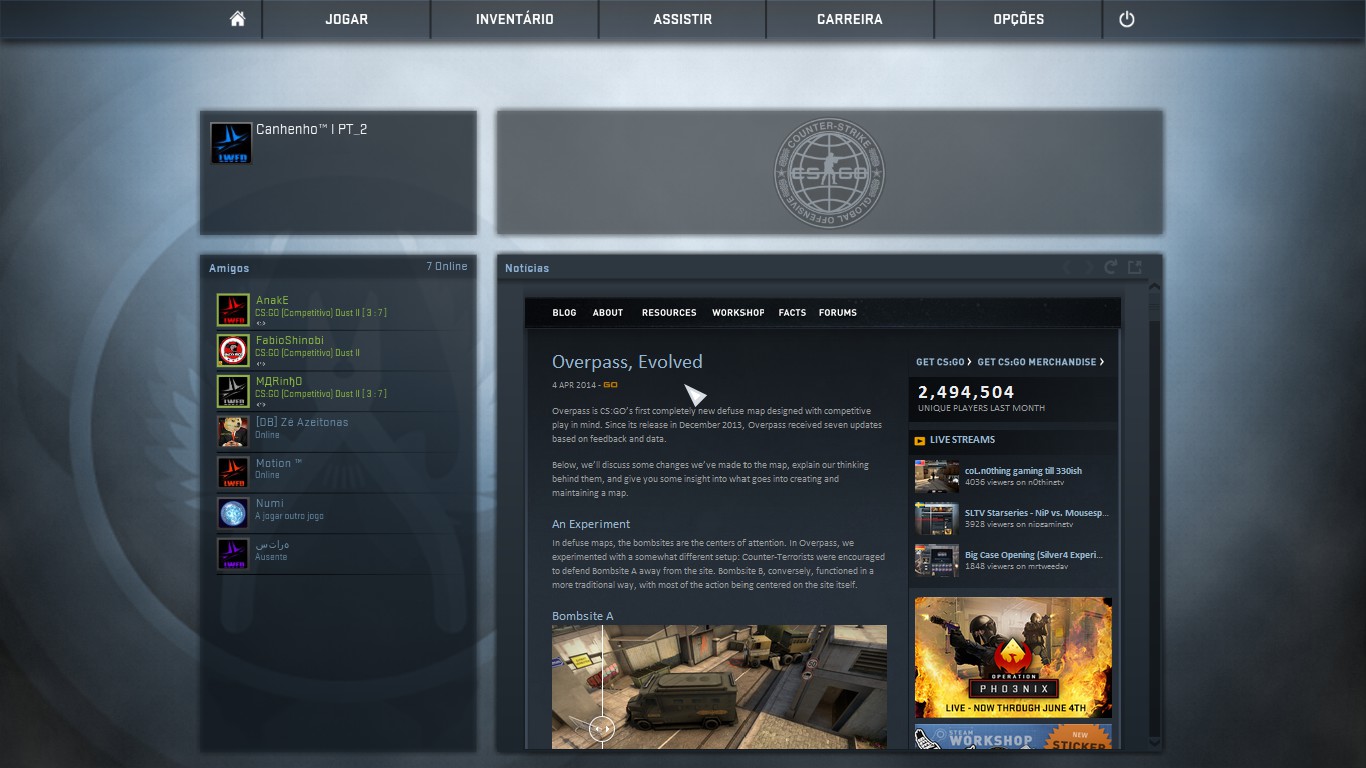This screenshot has width=1366, height=768.
Task: Open the FACTS tab in news page
Action: tap(792, 313)
